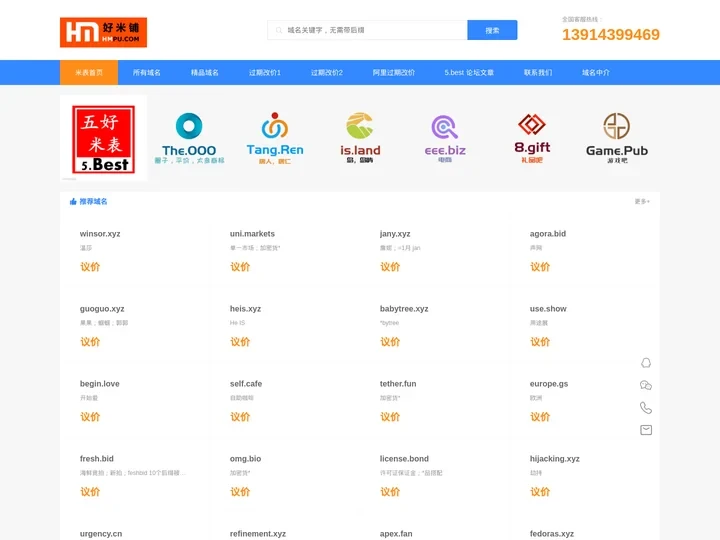The height and width of the screenshot is (540, 720).
Task: Open the jany.xyz domain link
Action: click(x=395, y=234)
